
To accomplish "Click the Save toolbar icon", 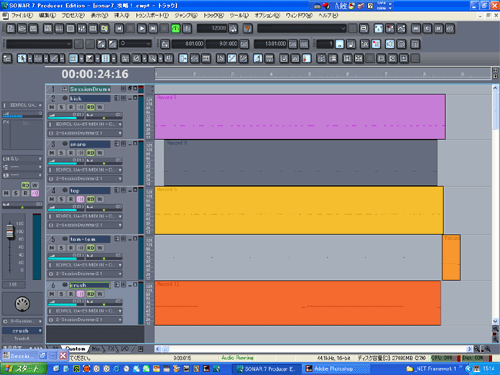I will click(x=33, y=29).
